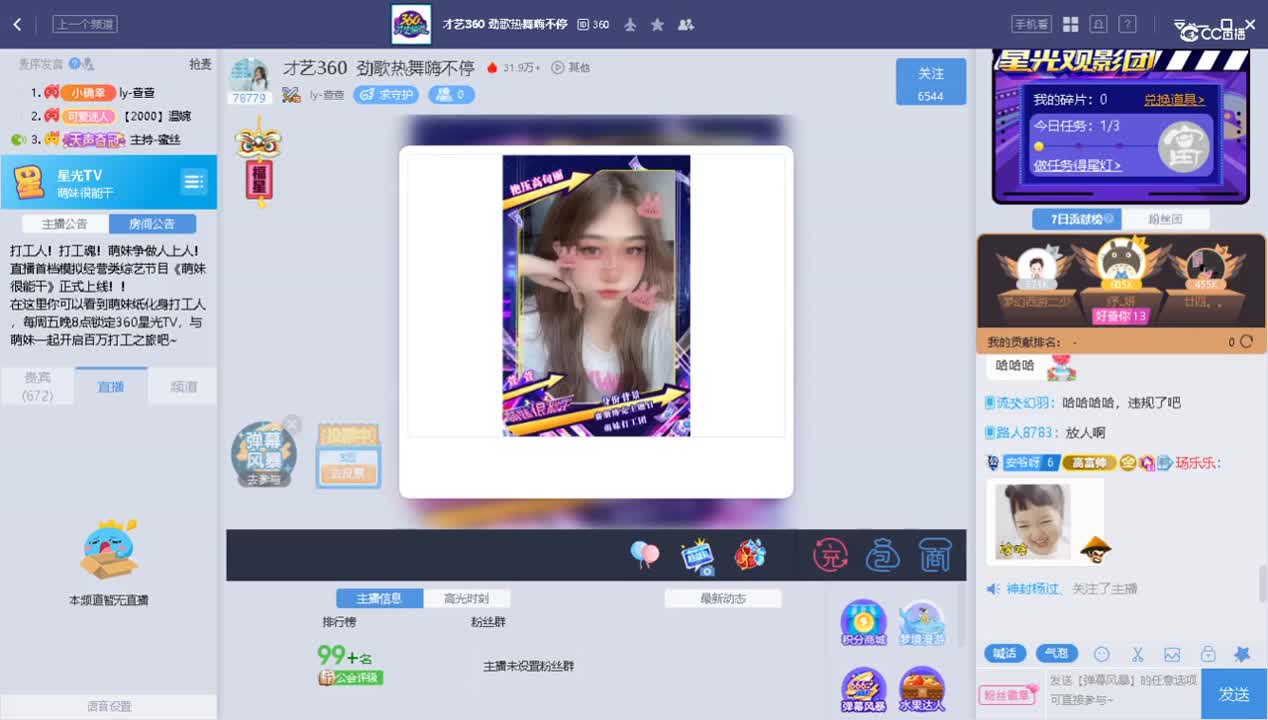Select the 粉丝团 tab
Image resolution: width=1268 pixels, height=720 pixels.
pyautogui.click(x=1165, y=219)
